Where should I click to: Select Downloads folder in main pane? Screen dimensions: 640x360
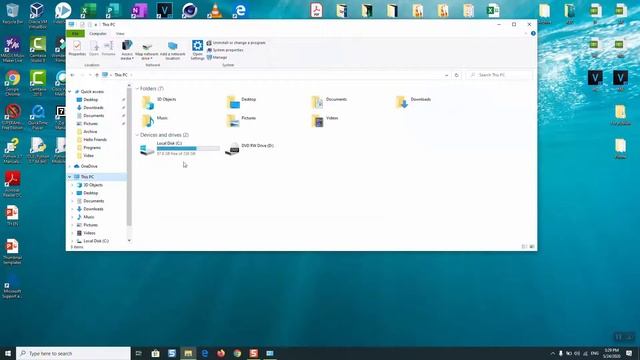point(413,102)
